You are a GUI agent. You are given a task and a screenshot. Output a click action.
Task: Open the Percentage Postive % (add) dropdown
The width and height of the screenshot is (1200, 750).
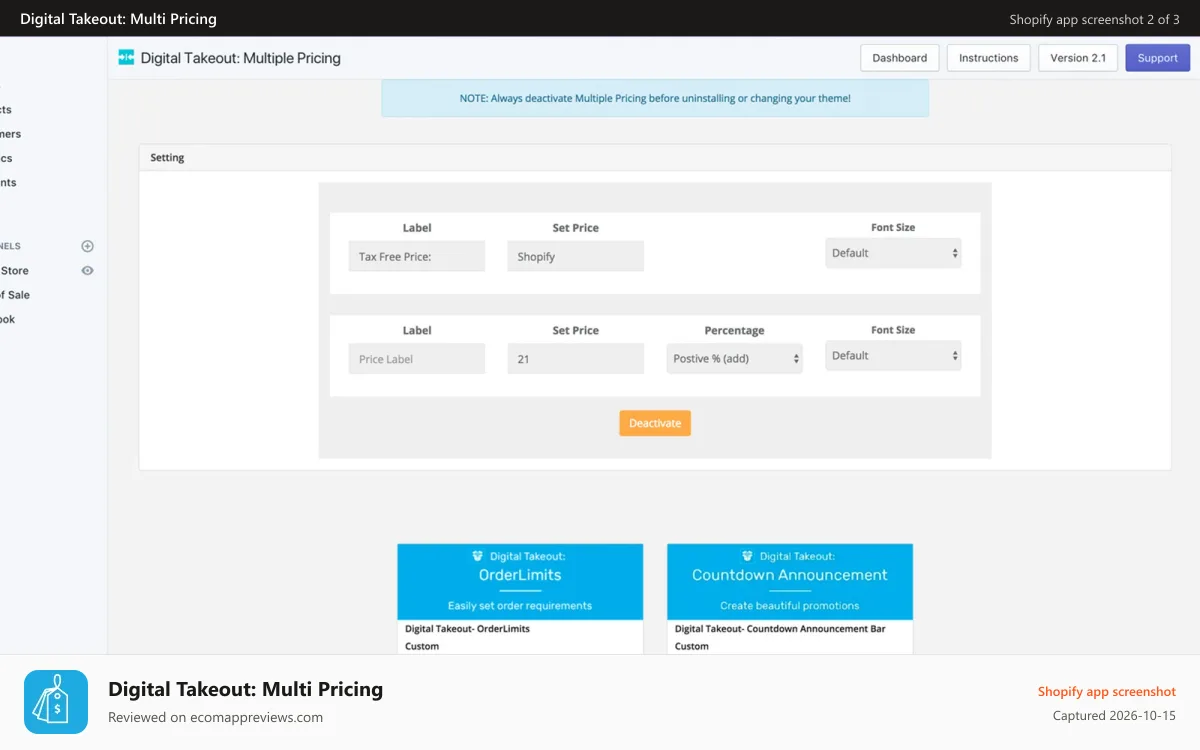734,359
